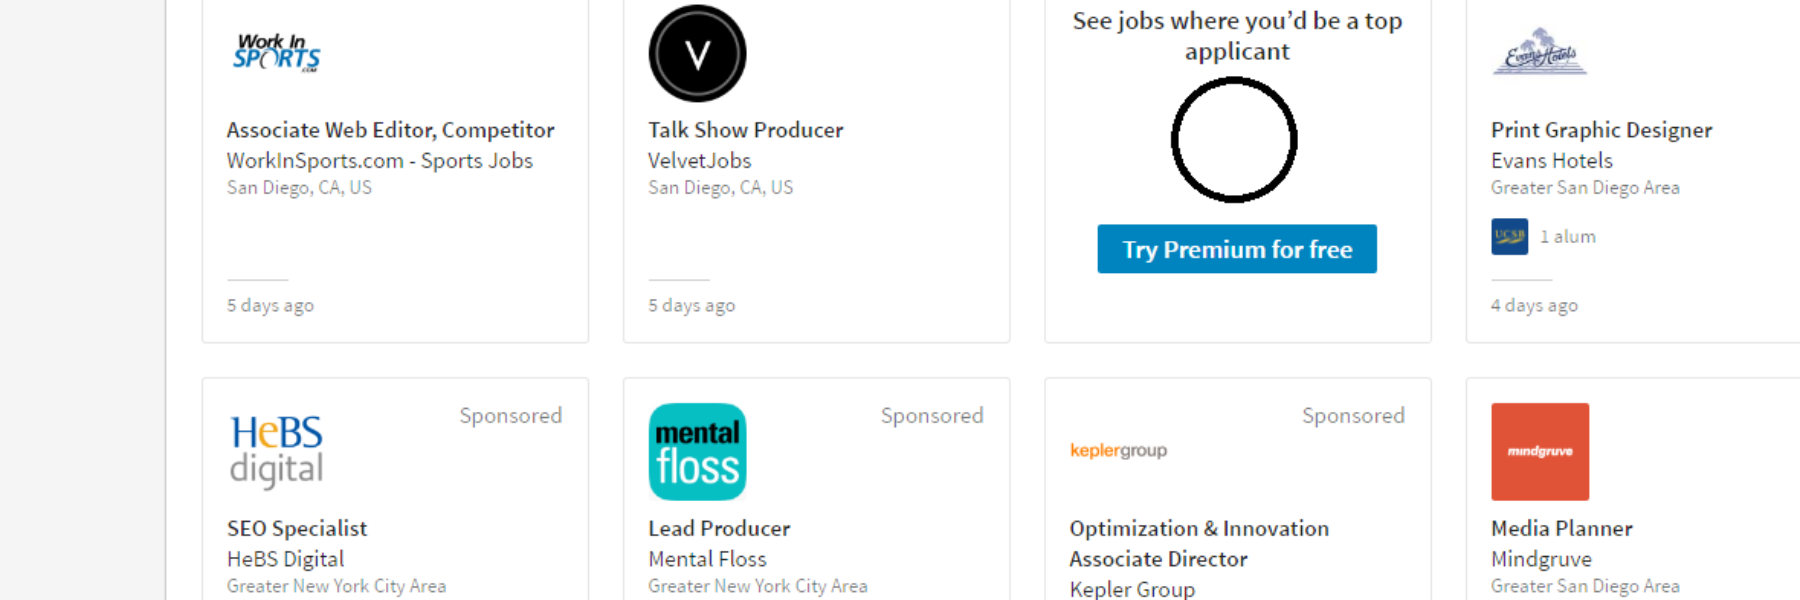Open the Work In Sports company logo
The width and height of the screenshot is (1800, 600).
coord(277,53)
